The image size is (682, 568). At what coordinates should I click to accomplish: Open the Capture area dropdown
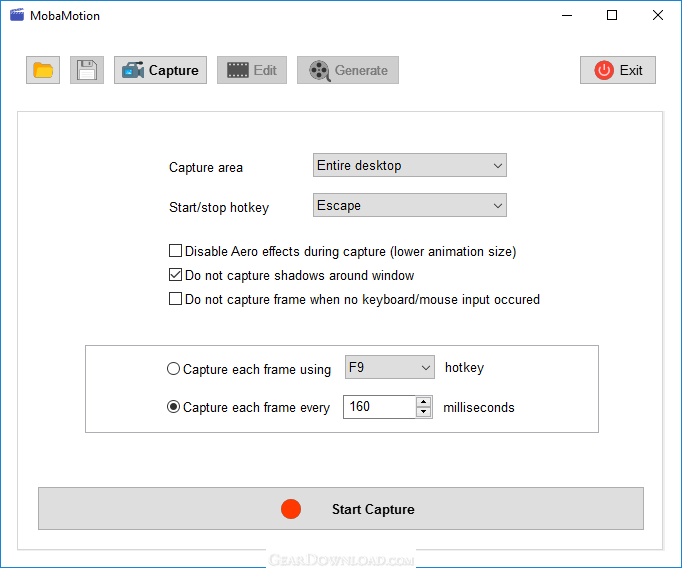point(410,165)
